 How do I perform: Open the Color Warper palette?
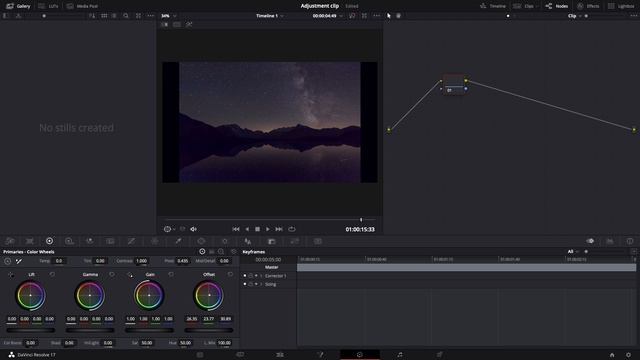(155, 241)
